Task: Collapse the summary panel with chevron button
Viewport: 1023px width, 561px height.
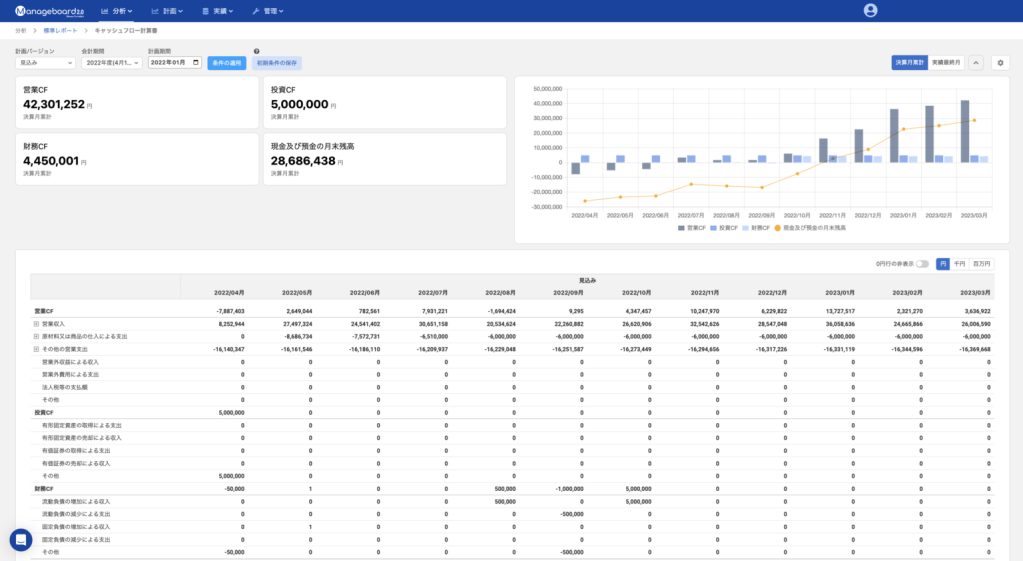Action: (976, 63)
